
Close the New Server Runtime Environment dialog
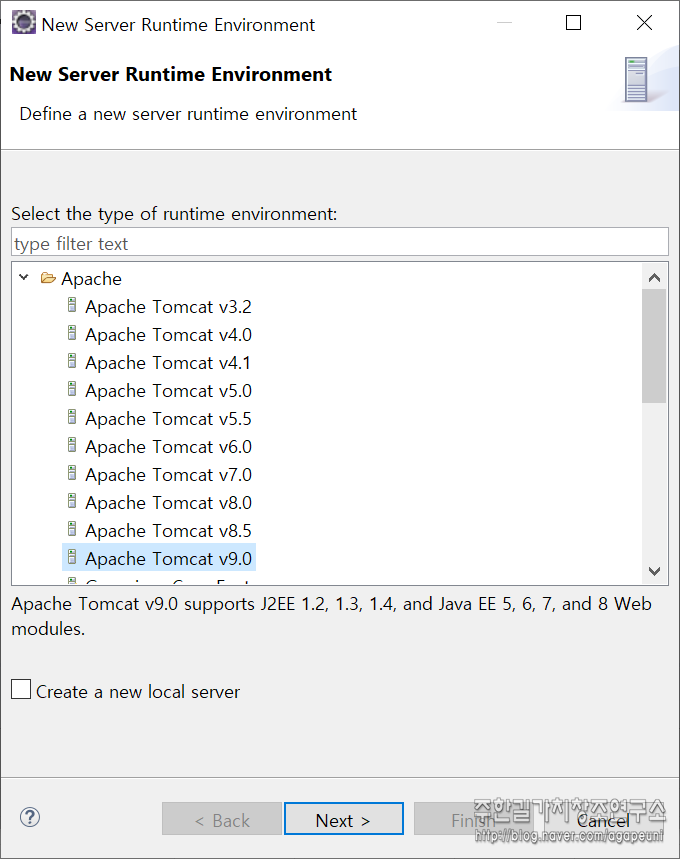tap(644, 22)
